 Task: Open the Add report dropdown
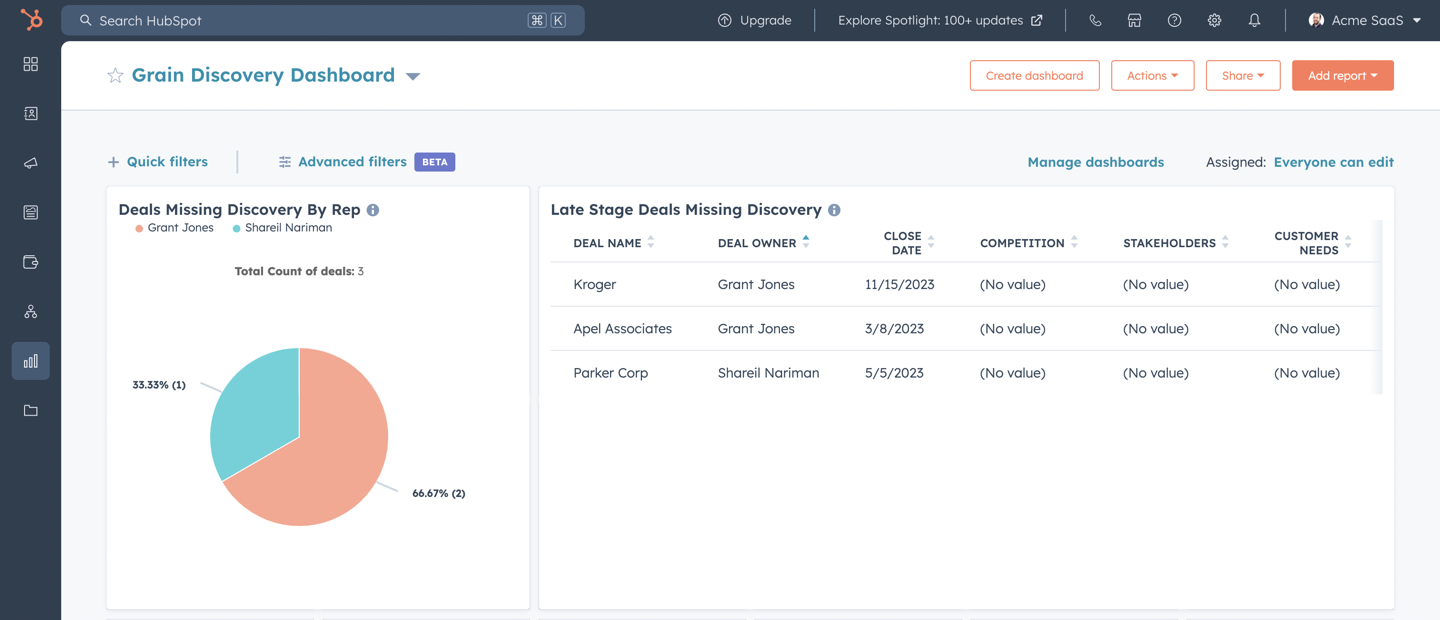[x=1342, y=75]
